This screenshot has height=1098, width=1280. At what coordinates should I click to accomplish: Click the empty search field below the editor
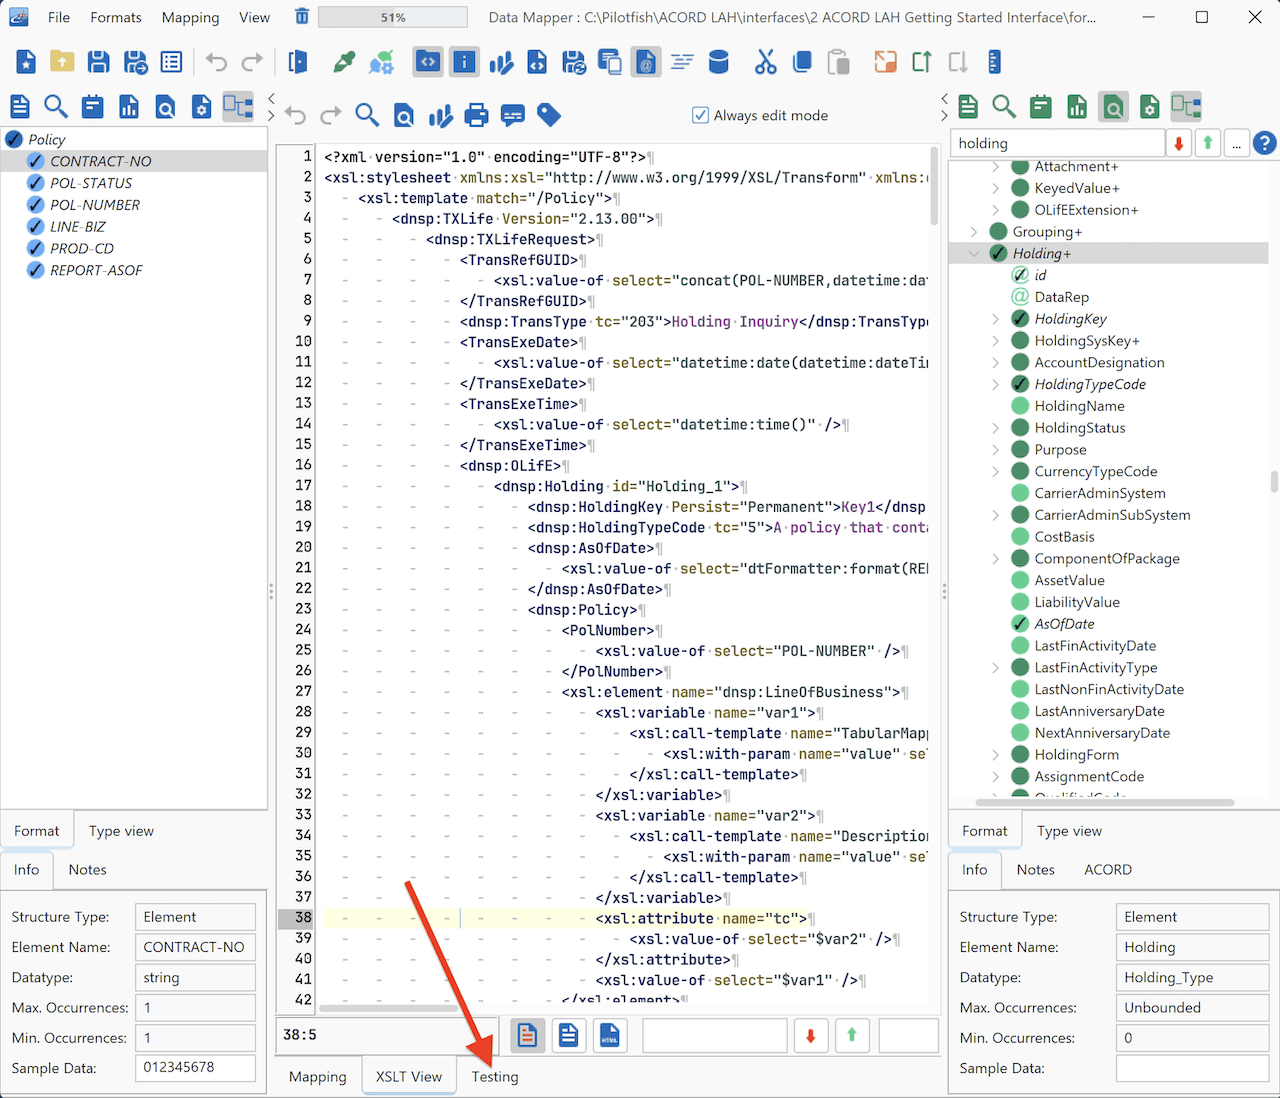coord(715,1036)
